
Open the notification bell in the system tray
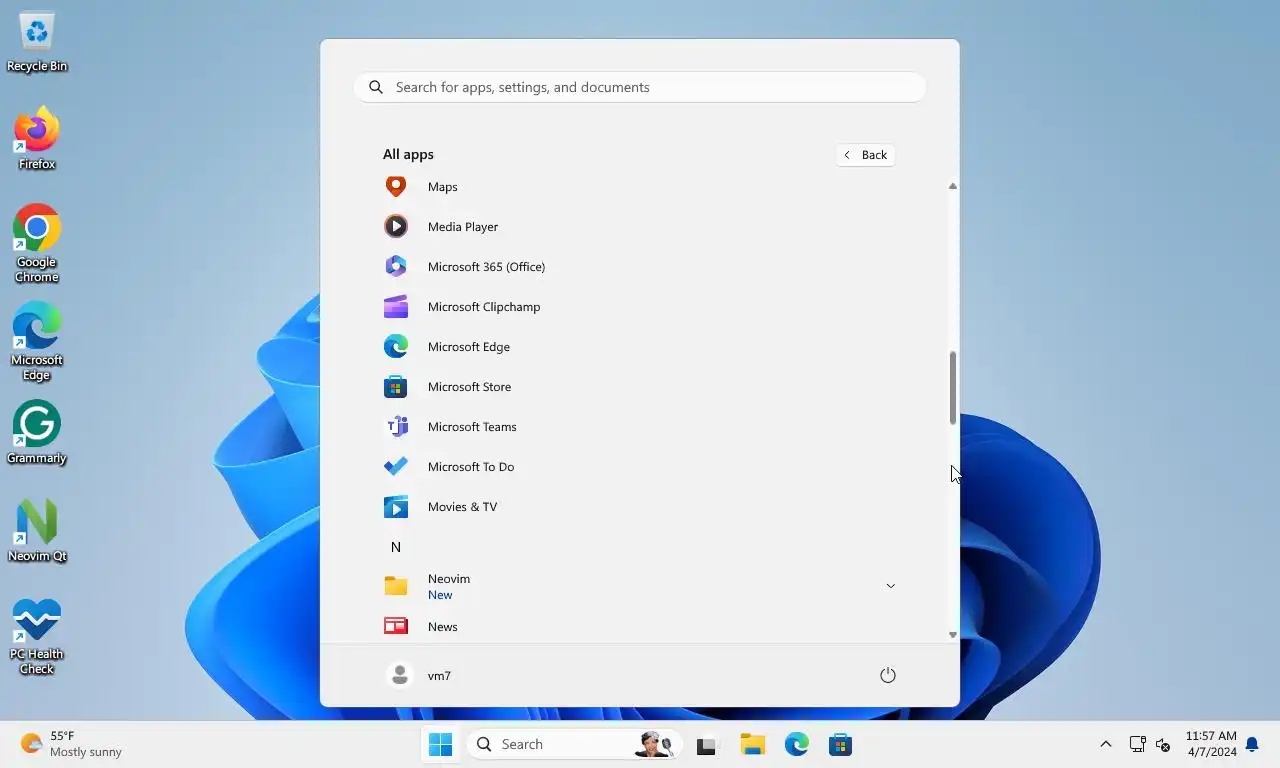click(1252, 744)
